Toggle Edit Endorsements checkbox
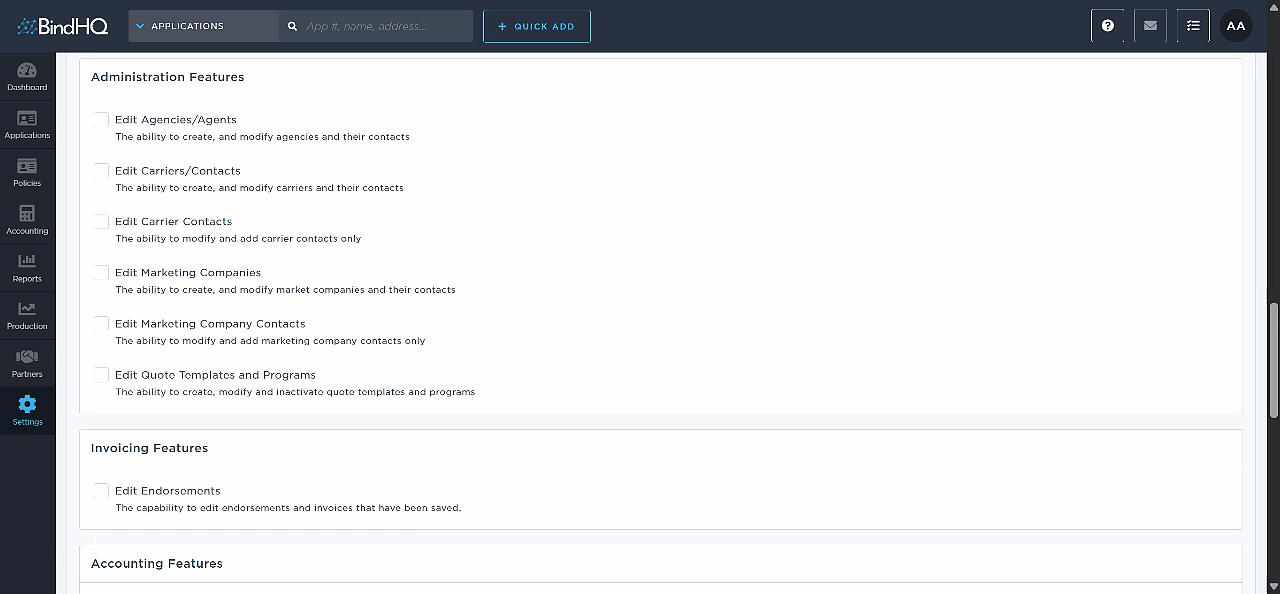 tap(101, 491)
